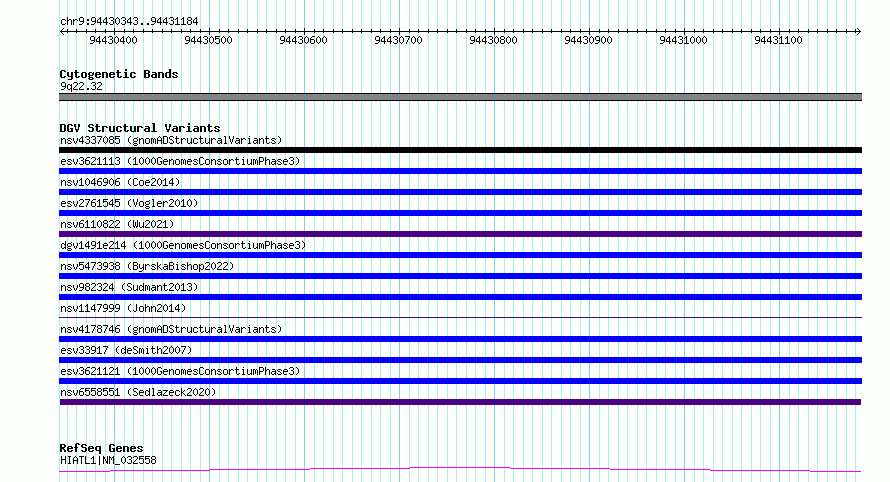The height and width of the screenshot is (482, 890).
Task: Click the 94430800 ruler position label
Action: (x=493, y=40)
